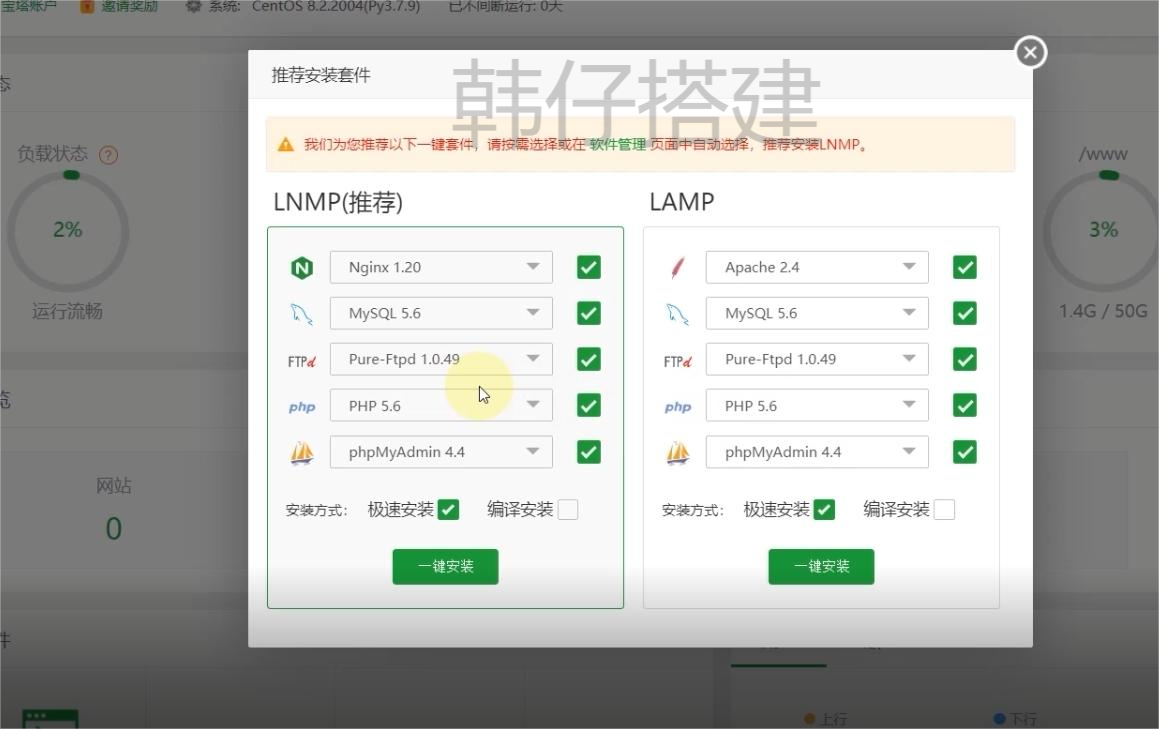The image size is (1159, 729).
Task: Click the warning triangle icon in notice
Action: (285, 144)
